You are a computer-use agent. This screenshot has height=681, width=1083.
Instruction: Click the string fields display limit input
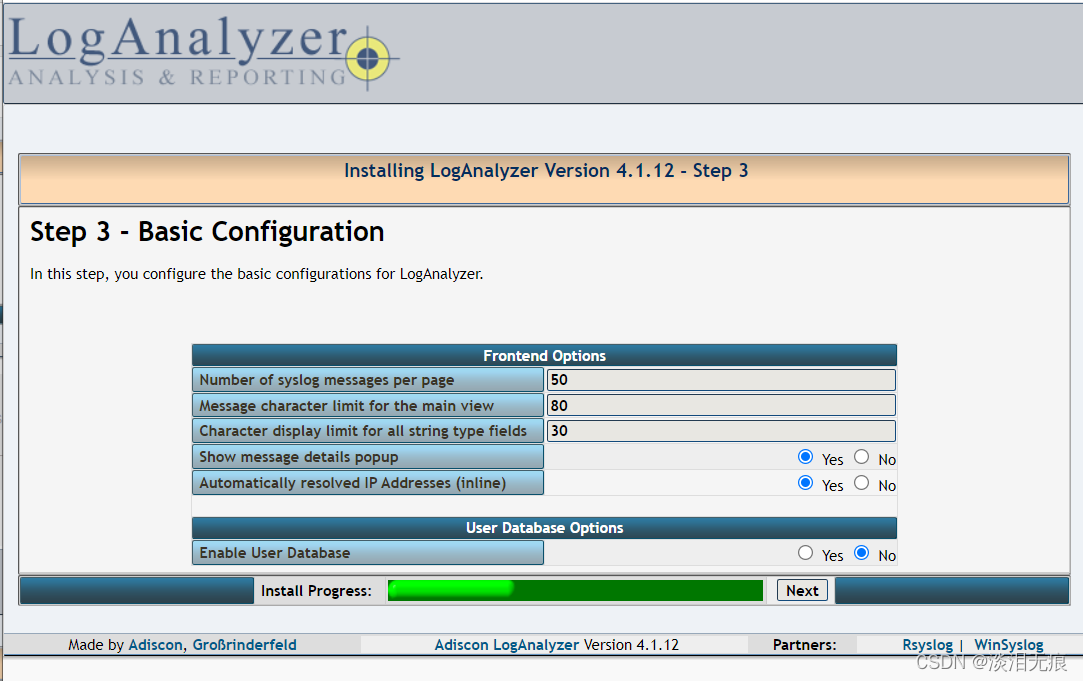721,431
